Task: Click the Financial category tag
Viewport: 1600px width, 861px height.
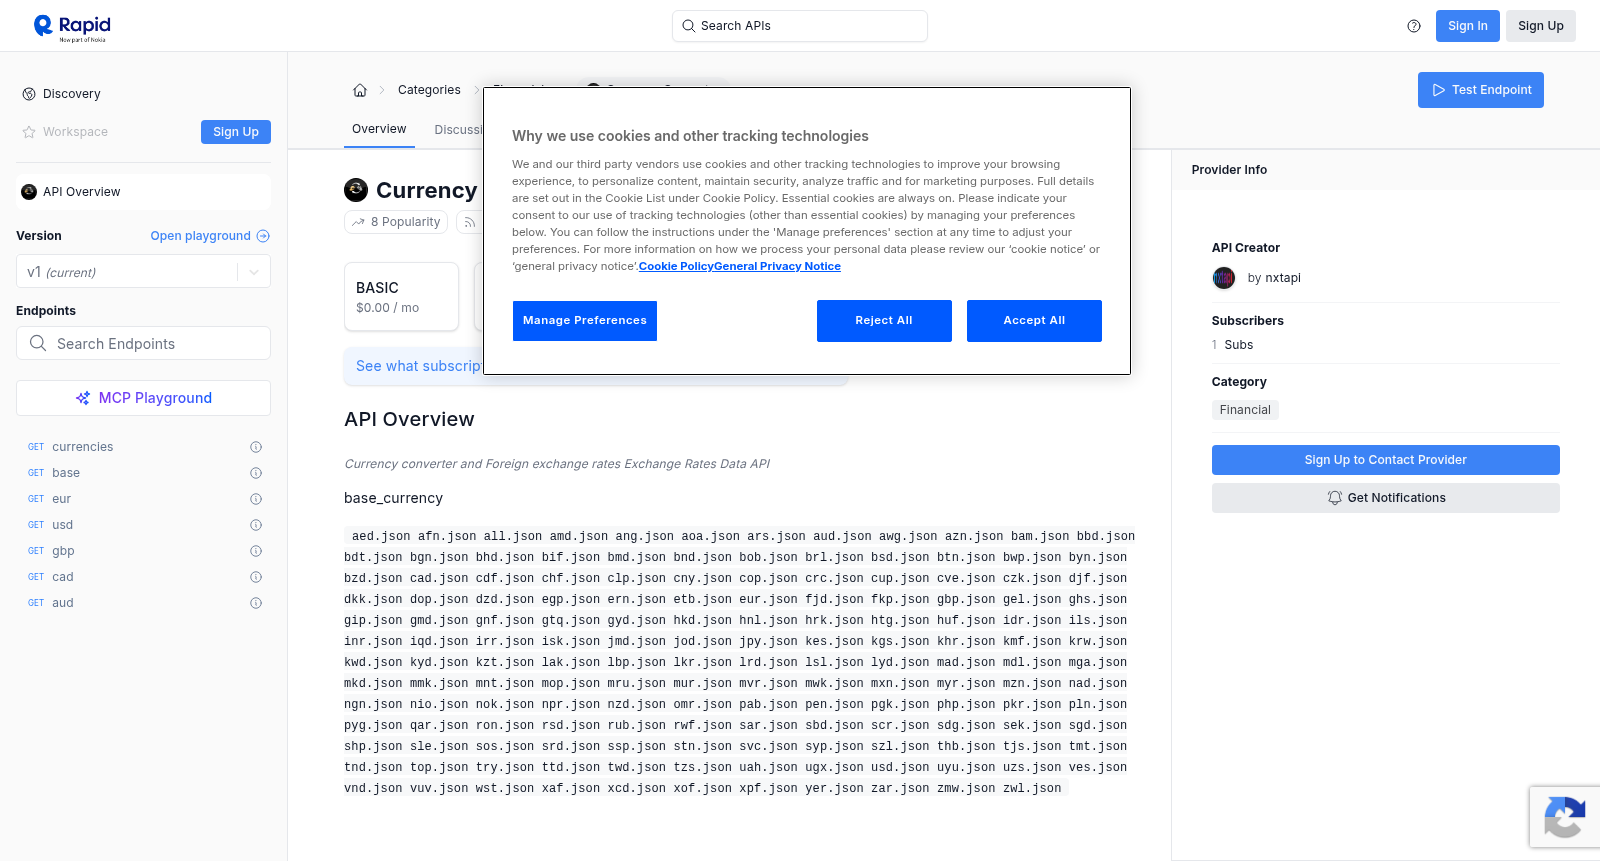Action: pos(1245,410)
